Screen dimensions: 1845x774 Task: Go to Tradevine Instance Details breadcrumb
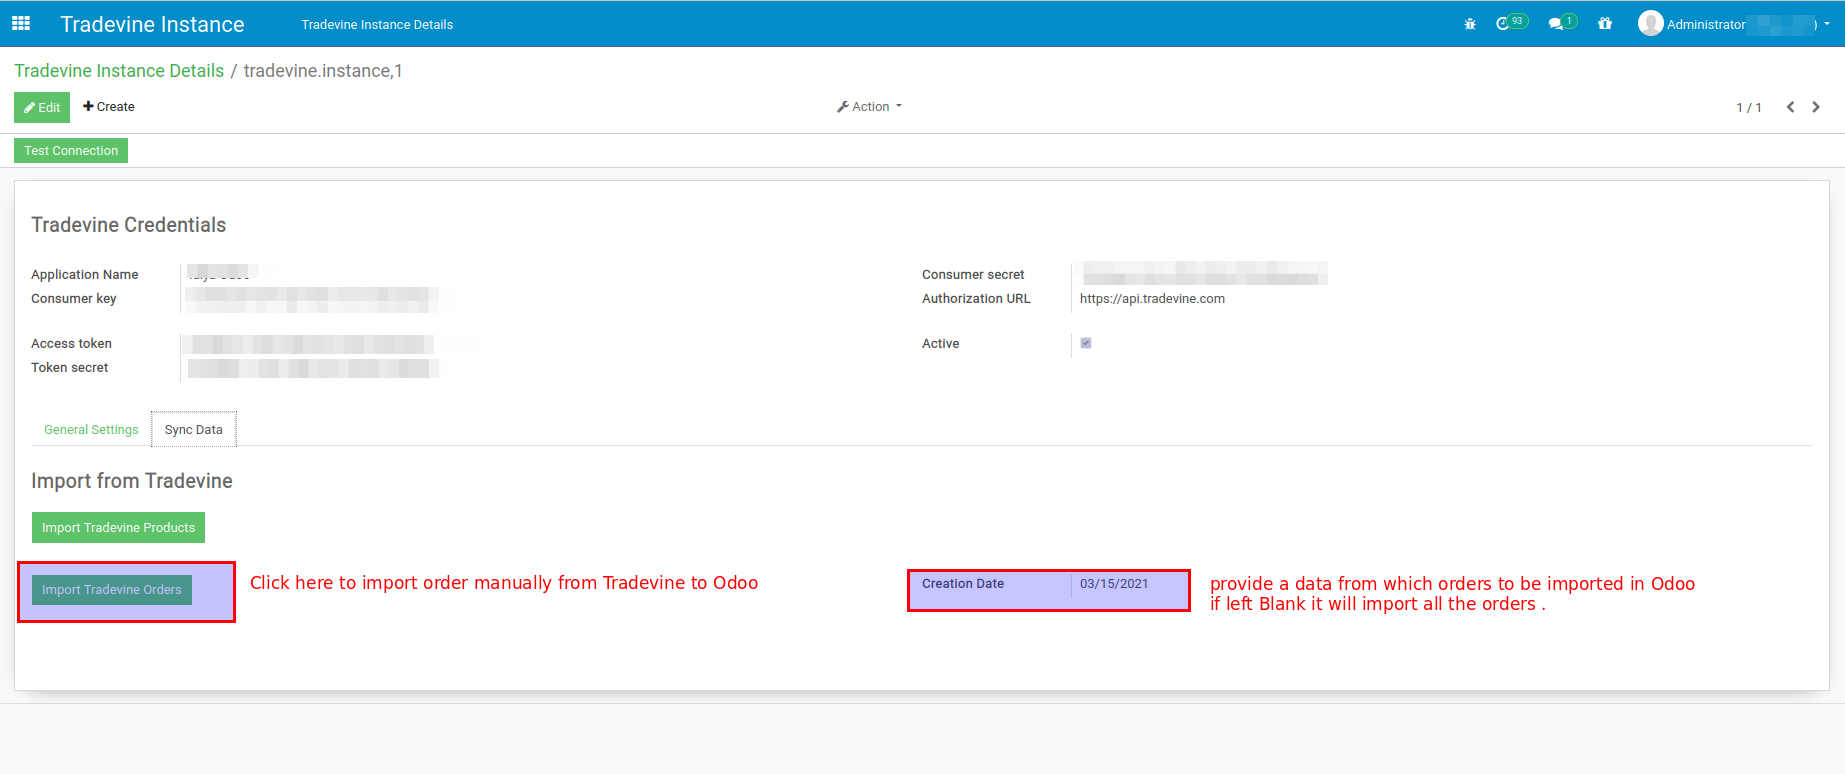point(119,71)
